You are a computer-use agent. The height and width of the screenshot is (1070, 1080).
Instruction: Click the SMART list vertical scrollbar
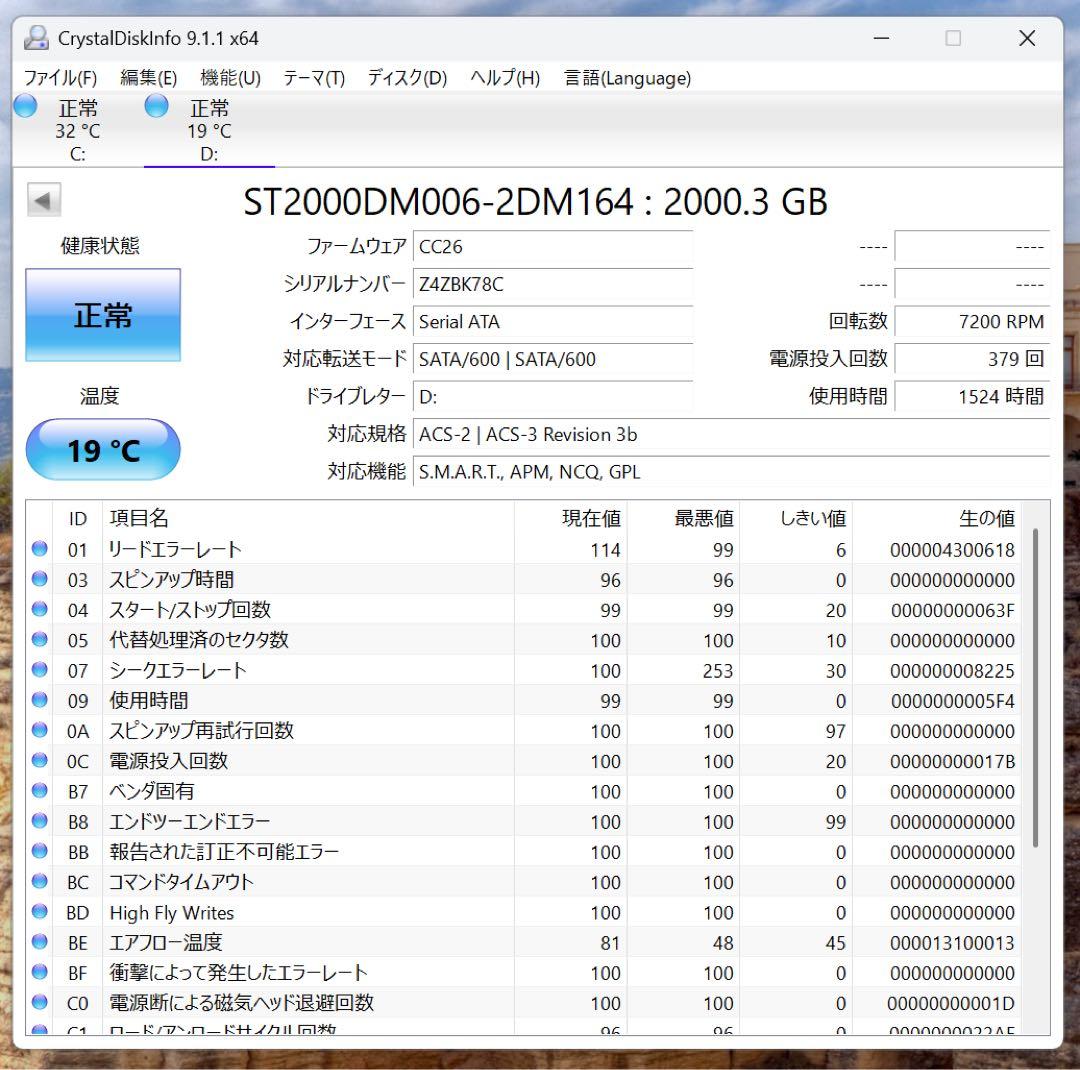(1035, 689)
